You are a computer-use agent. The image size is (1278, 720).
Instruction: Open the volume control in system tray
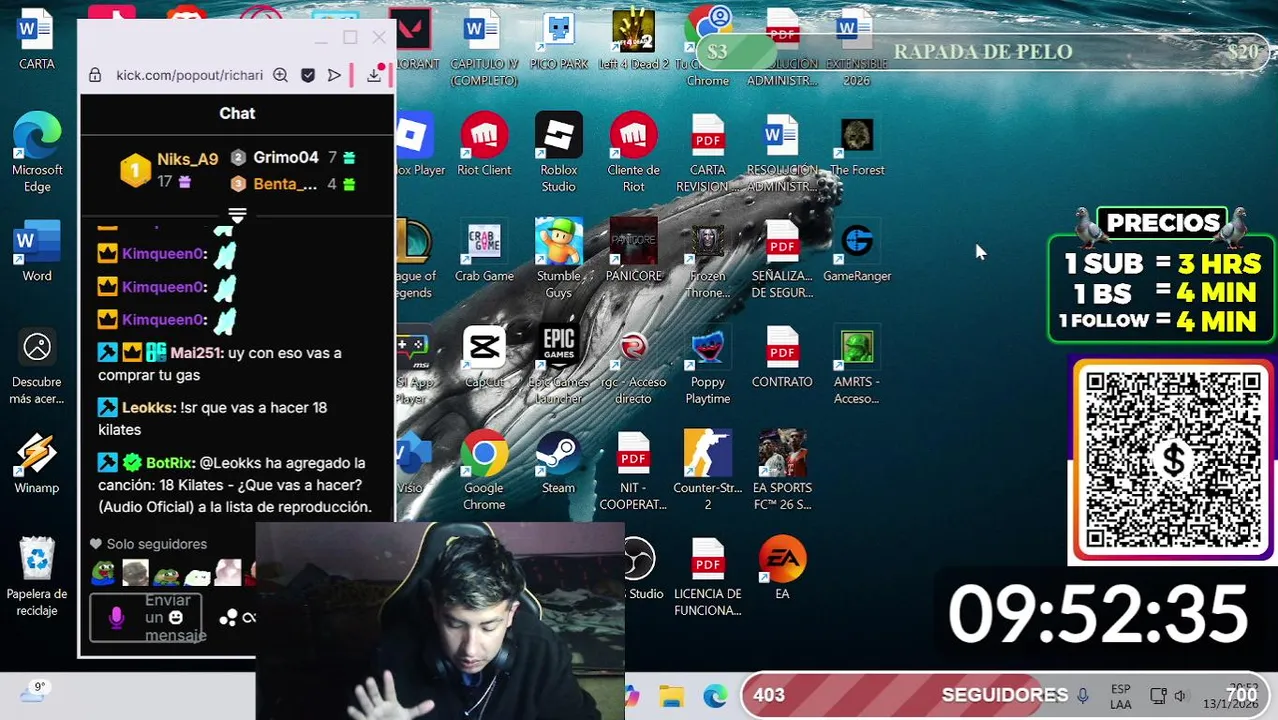(x=1181, y=696)
